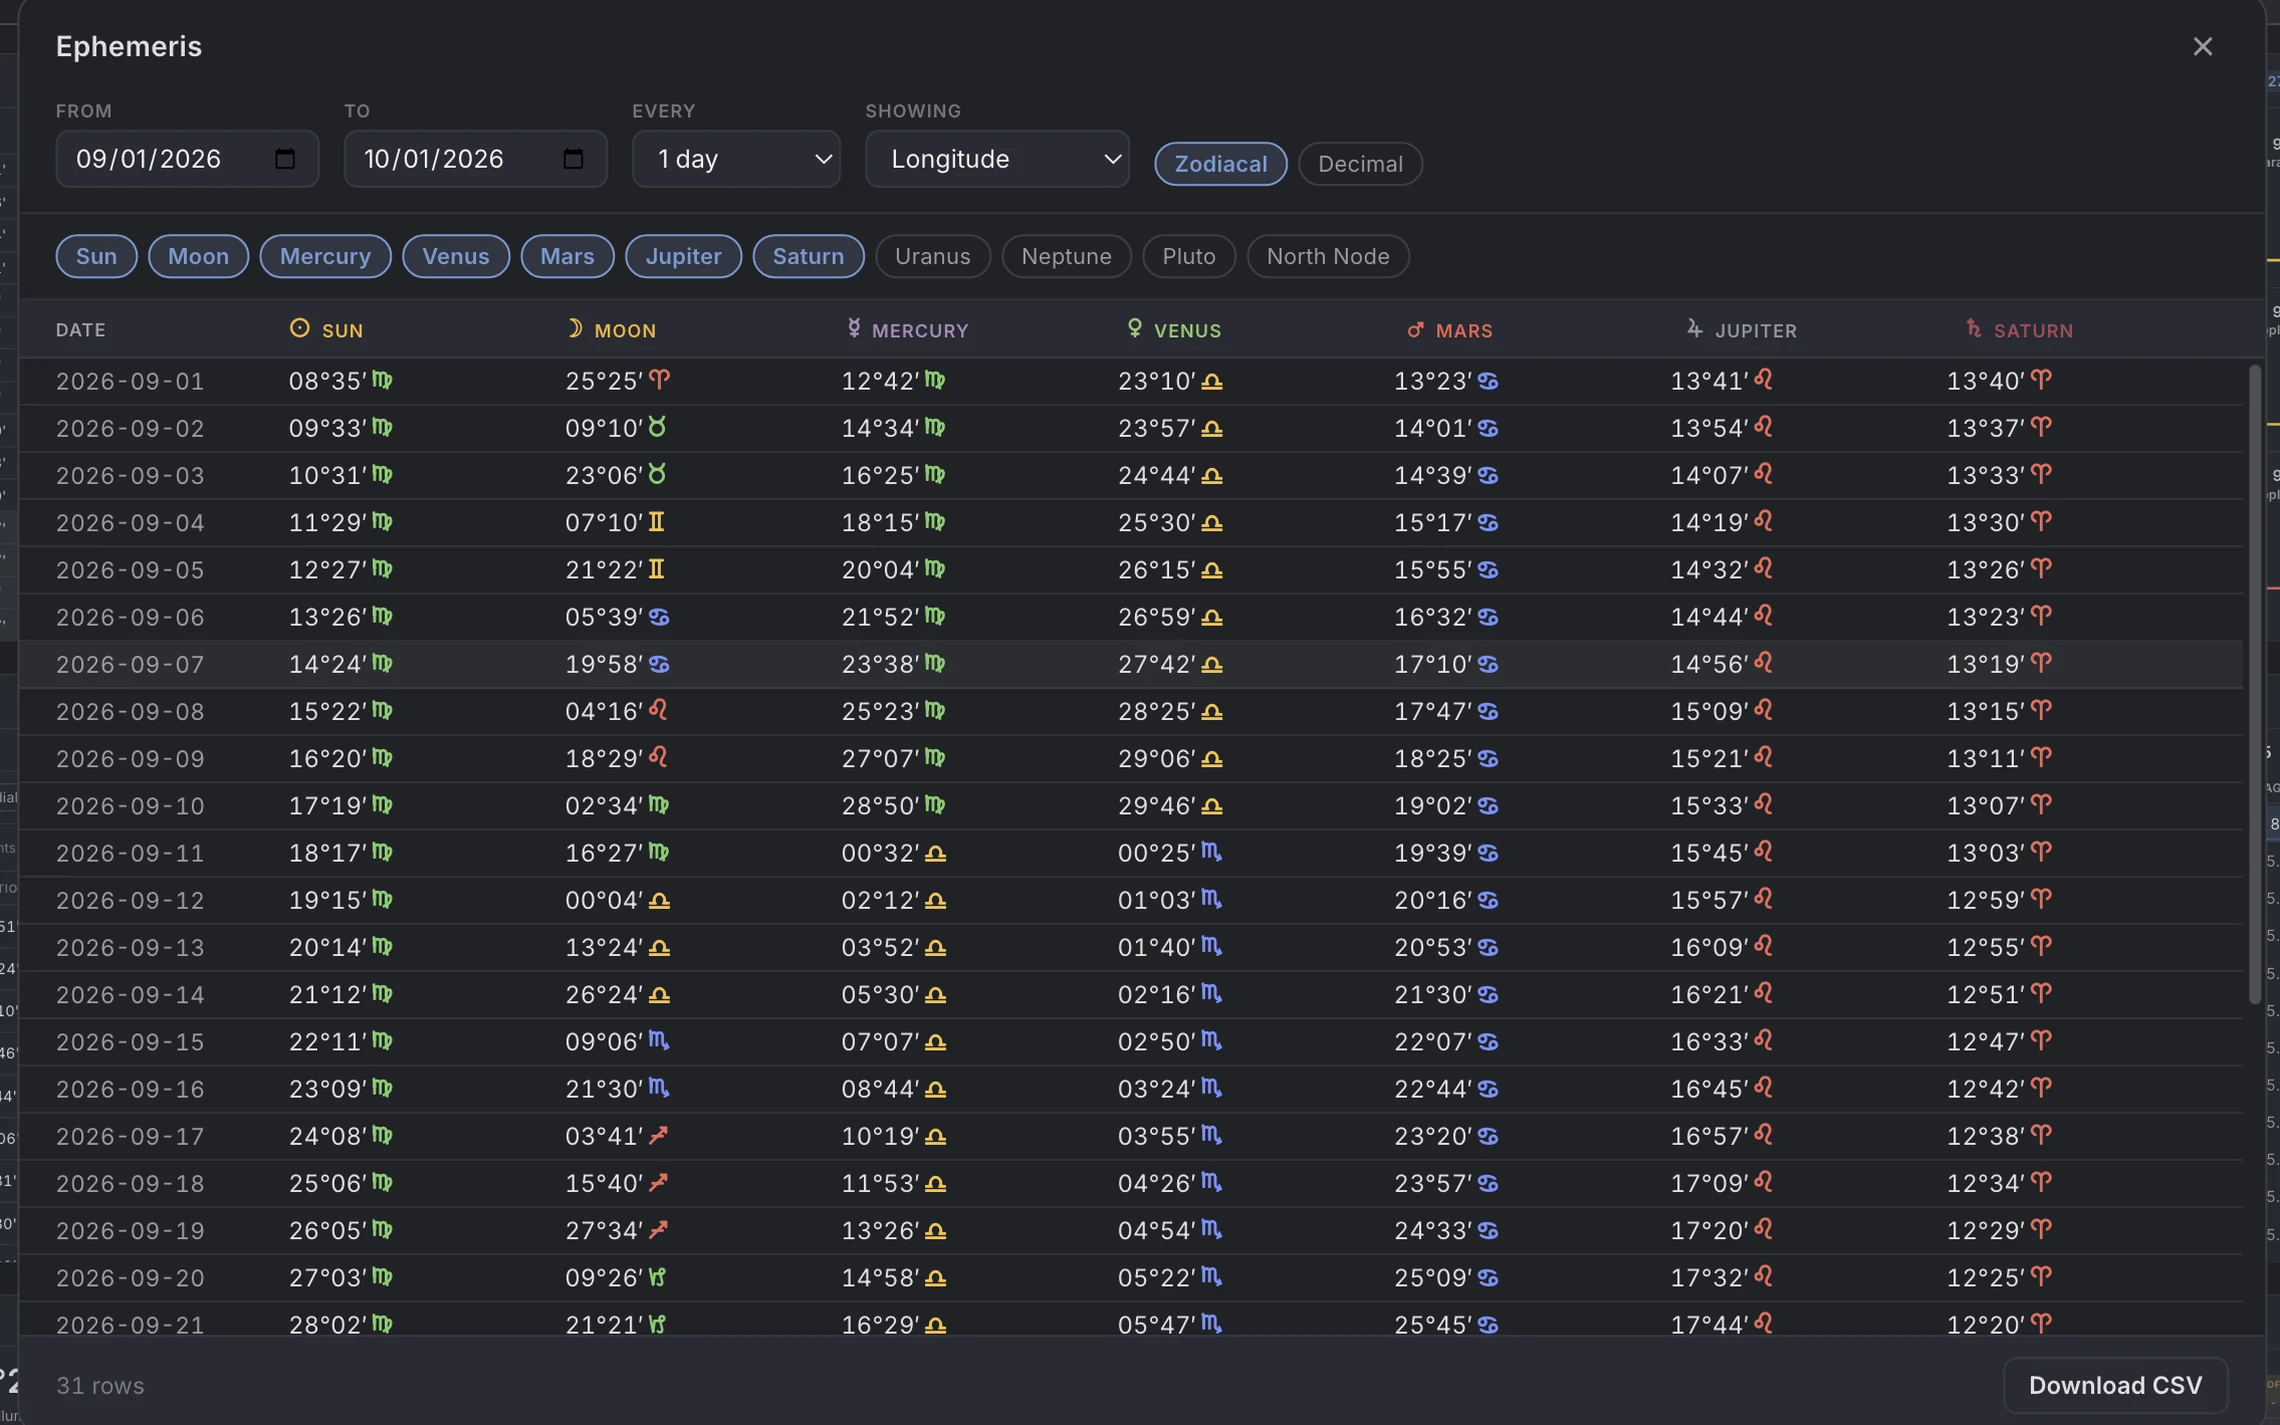Click Scorpio icon in Venus 2026-09-11 cell

click(x=1212, y=852)
